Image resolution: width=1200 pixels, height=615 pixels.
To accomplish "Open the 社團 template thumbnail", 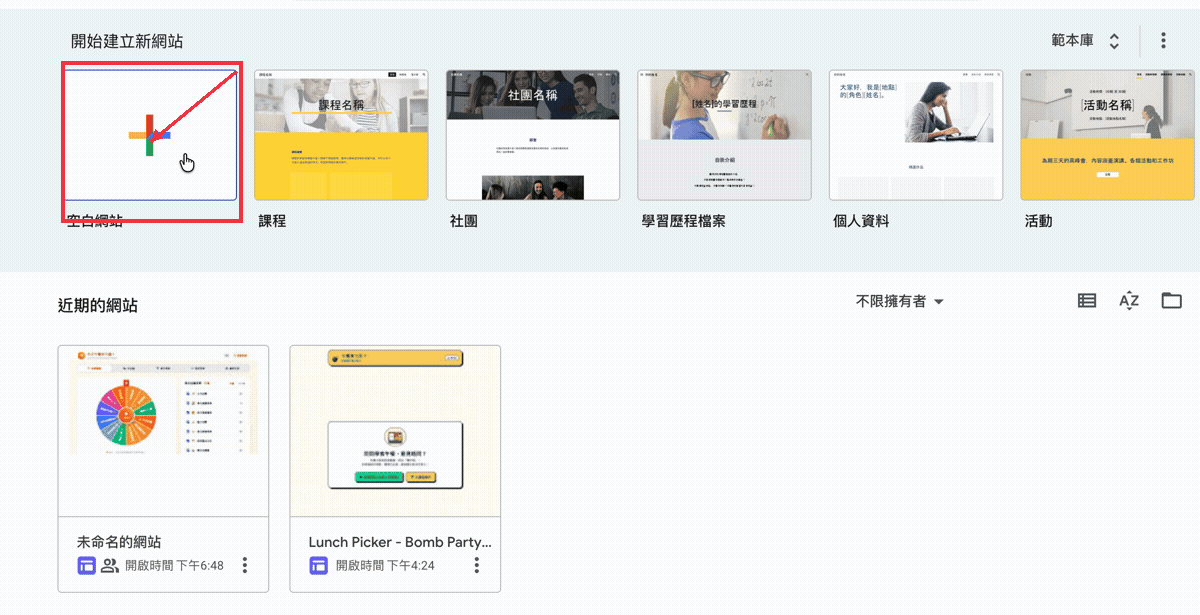I will [533, 135].
